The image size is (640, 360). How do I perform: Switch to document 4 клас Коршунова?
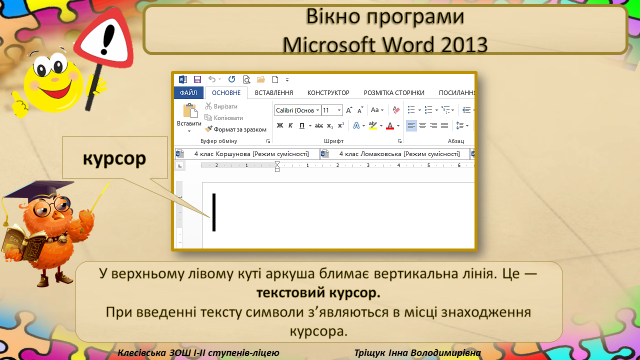[247, 154]
